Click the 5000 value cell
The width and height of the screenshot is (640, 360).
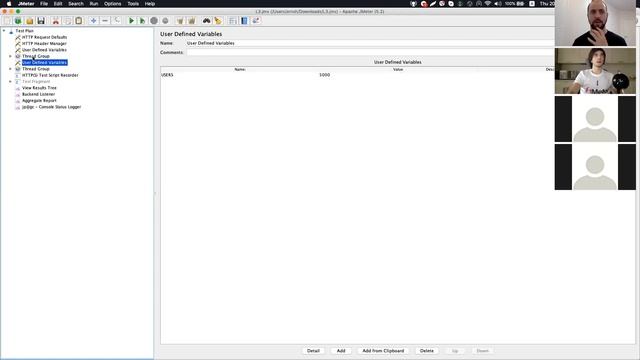[397, 75]
